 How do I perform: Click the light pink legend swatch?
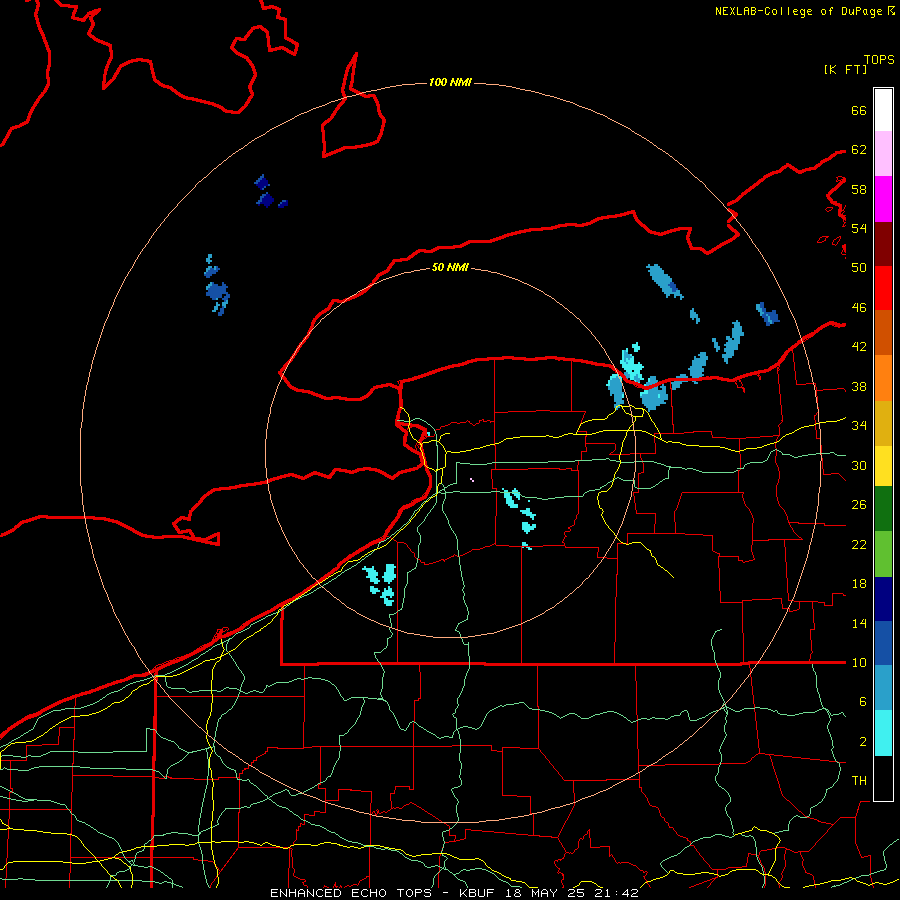pos(883,154)
